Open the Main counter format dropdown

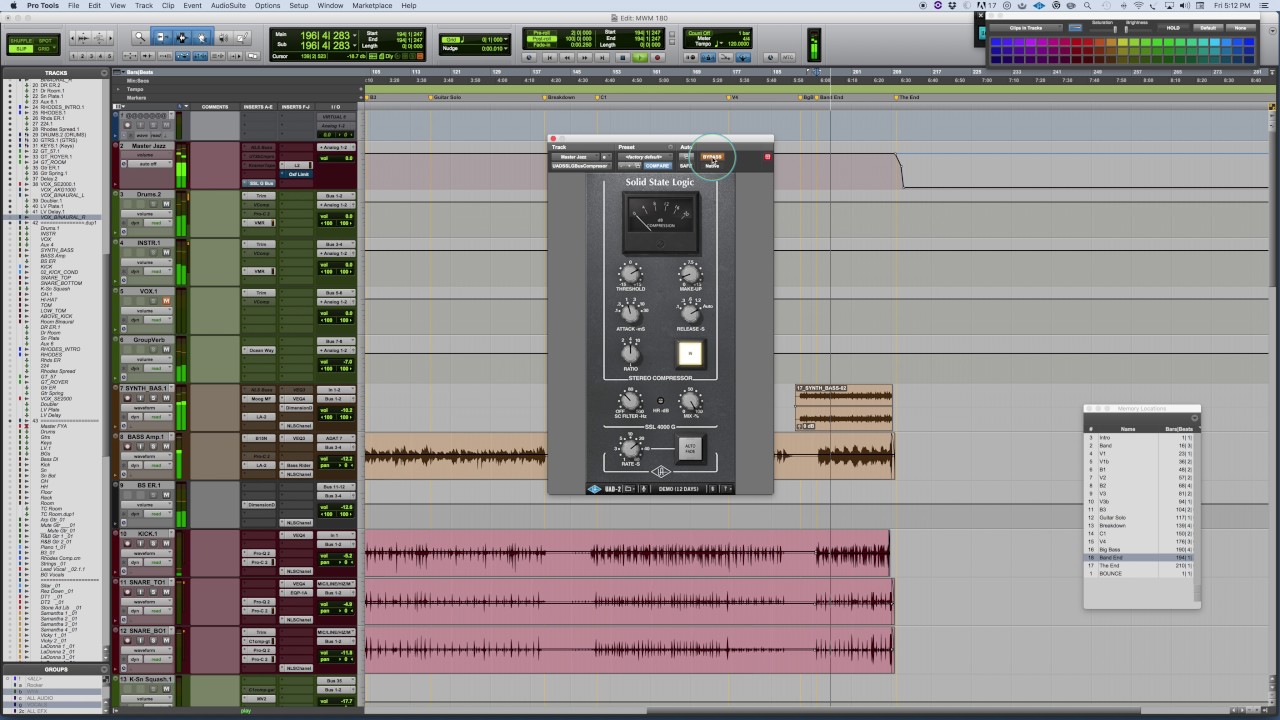[x=354, y=34]
